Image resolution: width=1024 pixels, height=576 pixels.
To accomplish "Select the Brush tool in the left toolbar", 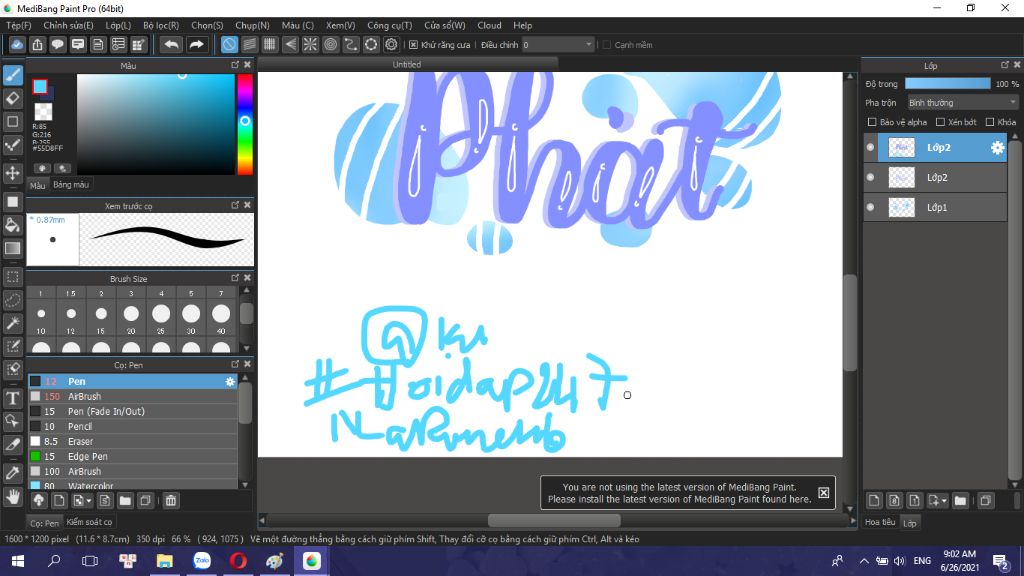I will point(12,75).
